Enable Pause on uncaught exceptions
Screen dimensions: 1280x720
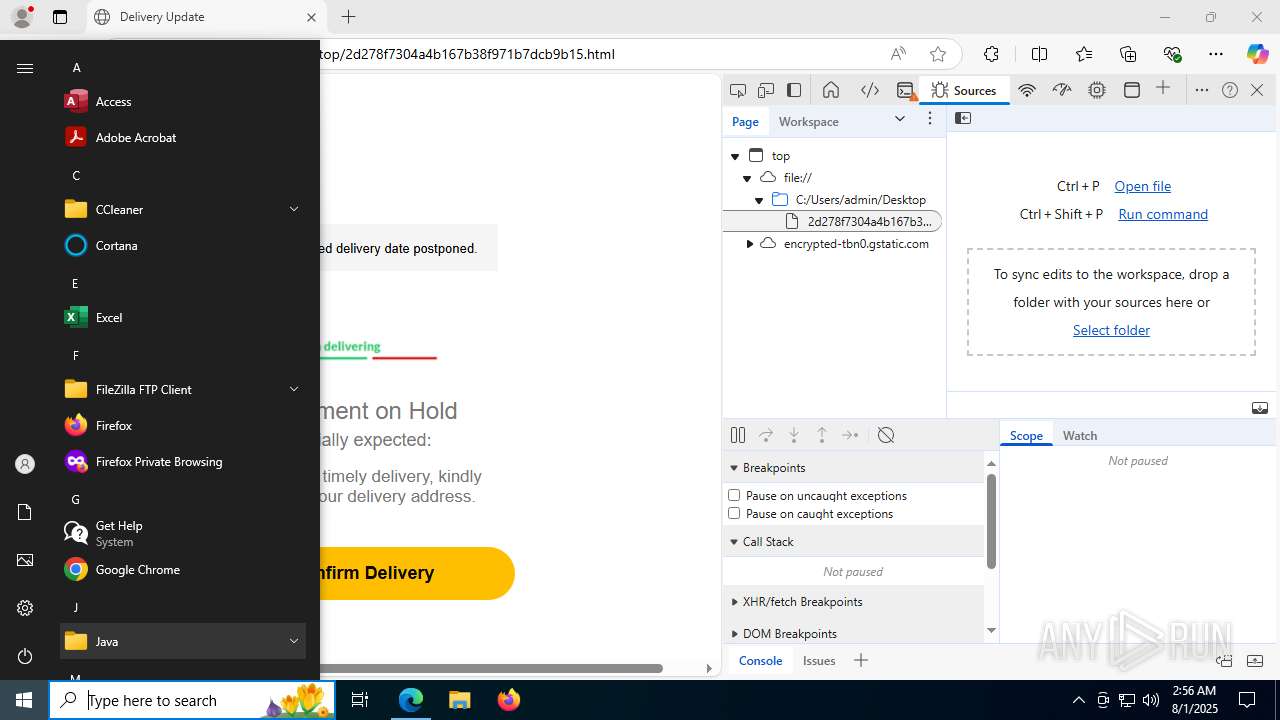[x=734, y=495]
